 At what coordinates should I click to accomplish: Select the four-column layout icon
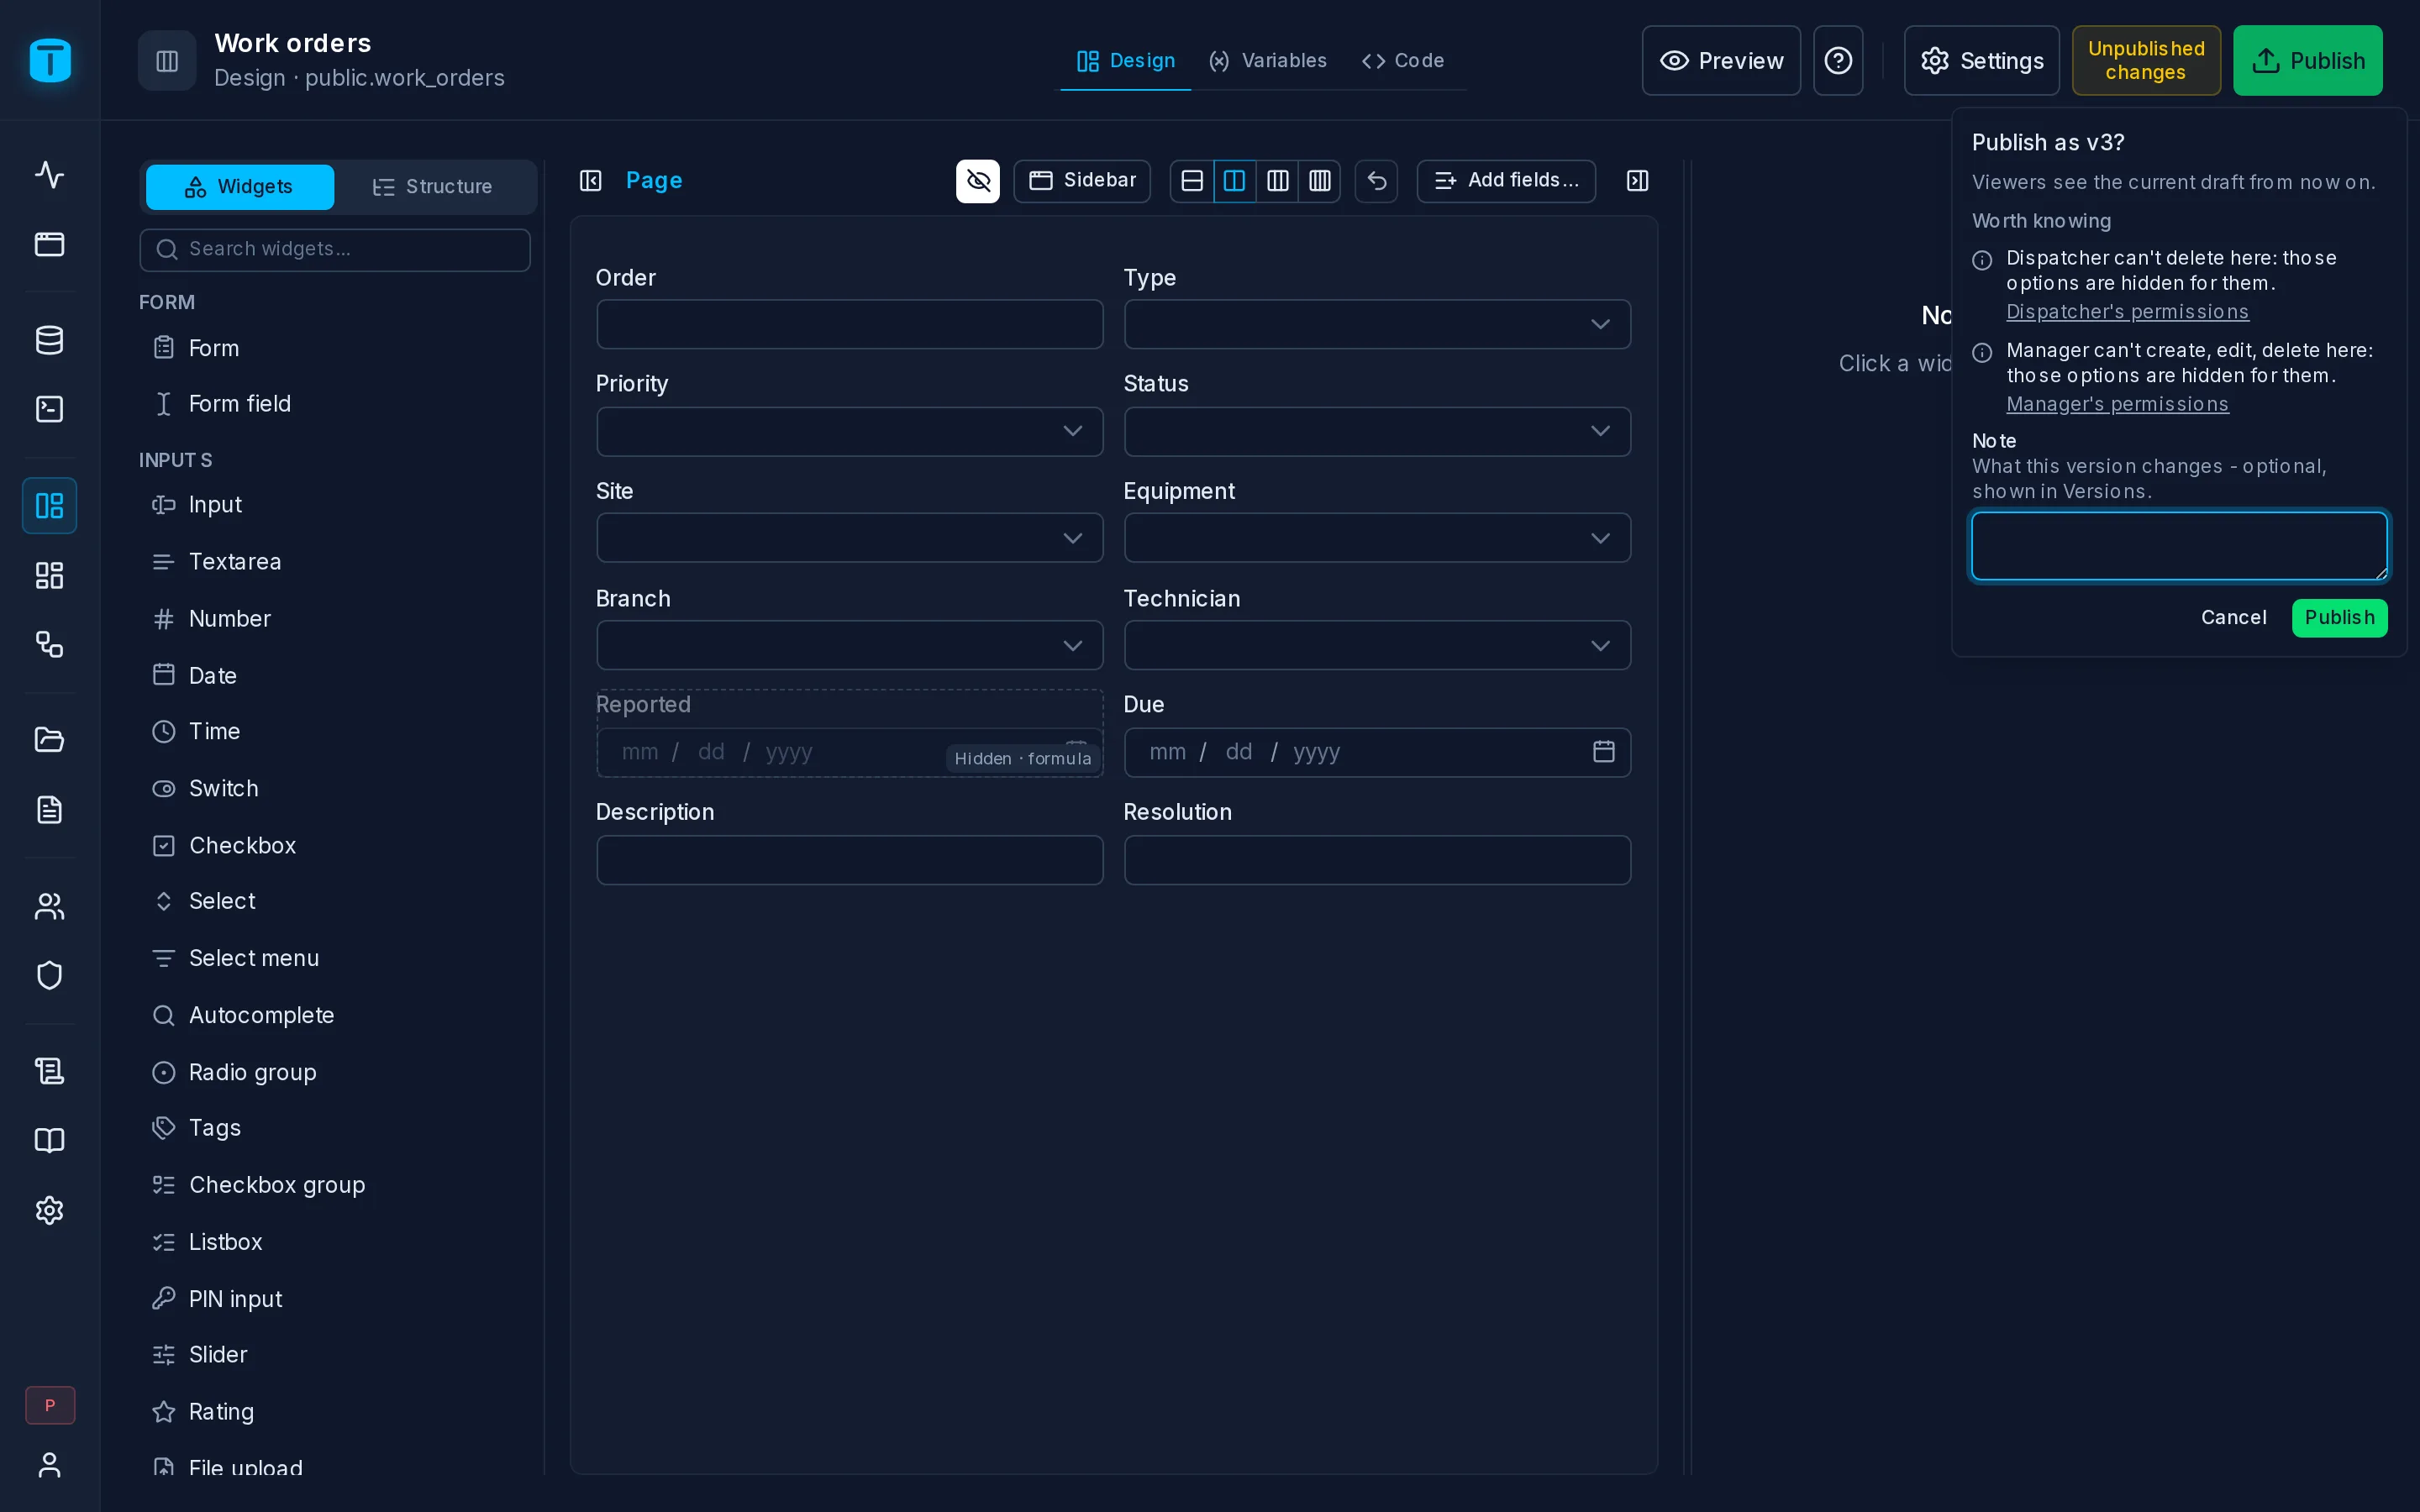pyautogui.click(x=1320, y=181)
